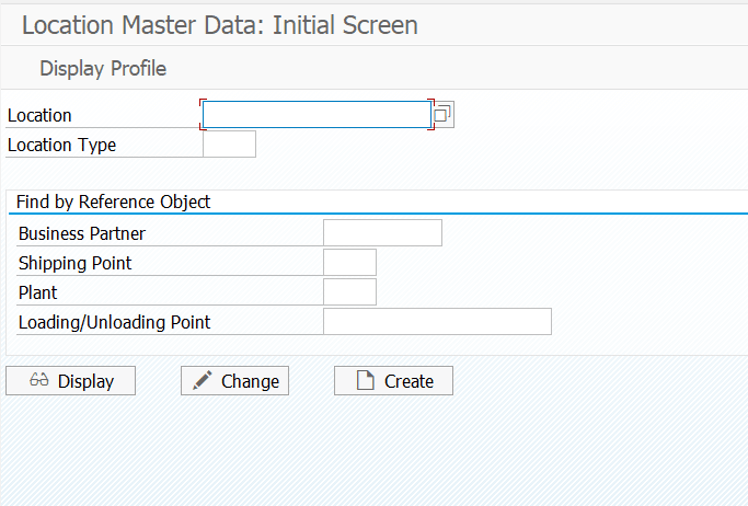The height and width of the screenshot is (506, 748).
Task: Click the Display button with glasses icon
Action: point(71,381)
